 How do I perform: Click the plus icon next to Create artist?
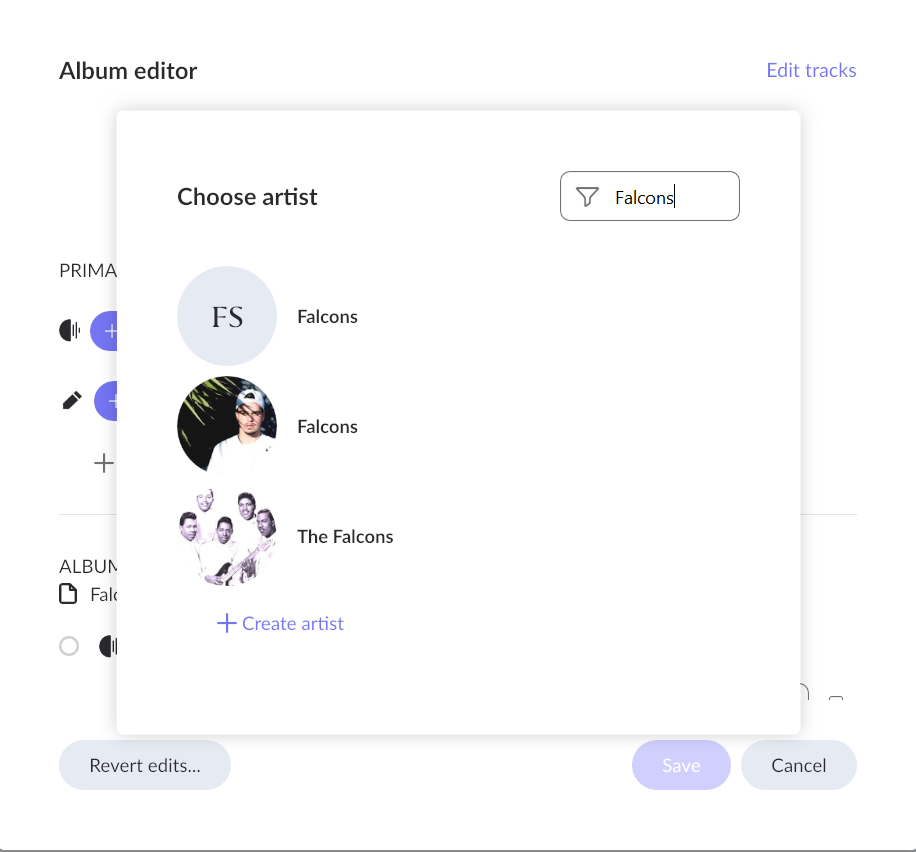(x=227, y=623)
